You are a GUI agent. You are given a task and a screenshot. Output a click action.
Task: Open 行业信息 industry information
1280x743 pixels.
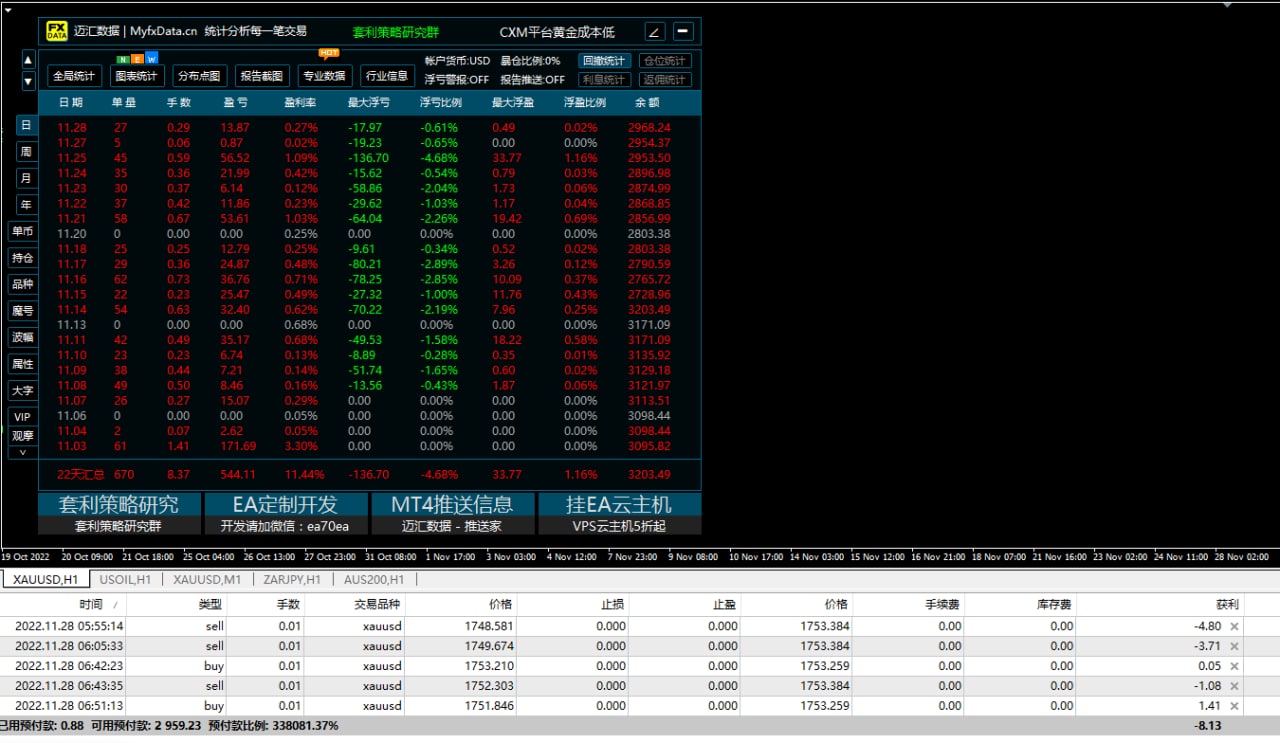[x=387, y=76]
